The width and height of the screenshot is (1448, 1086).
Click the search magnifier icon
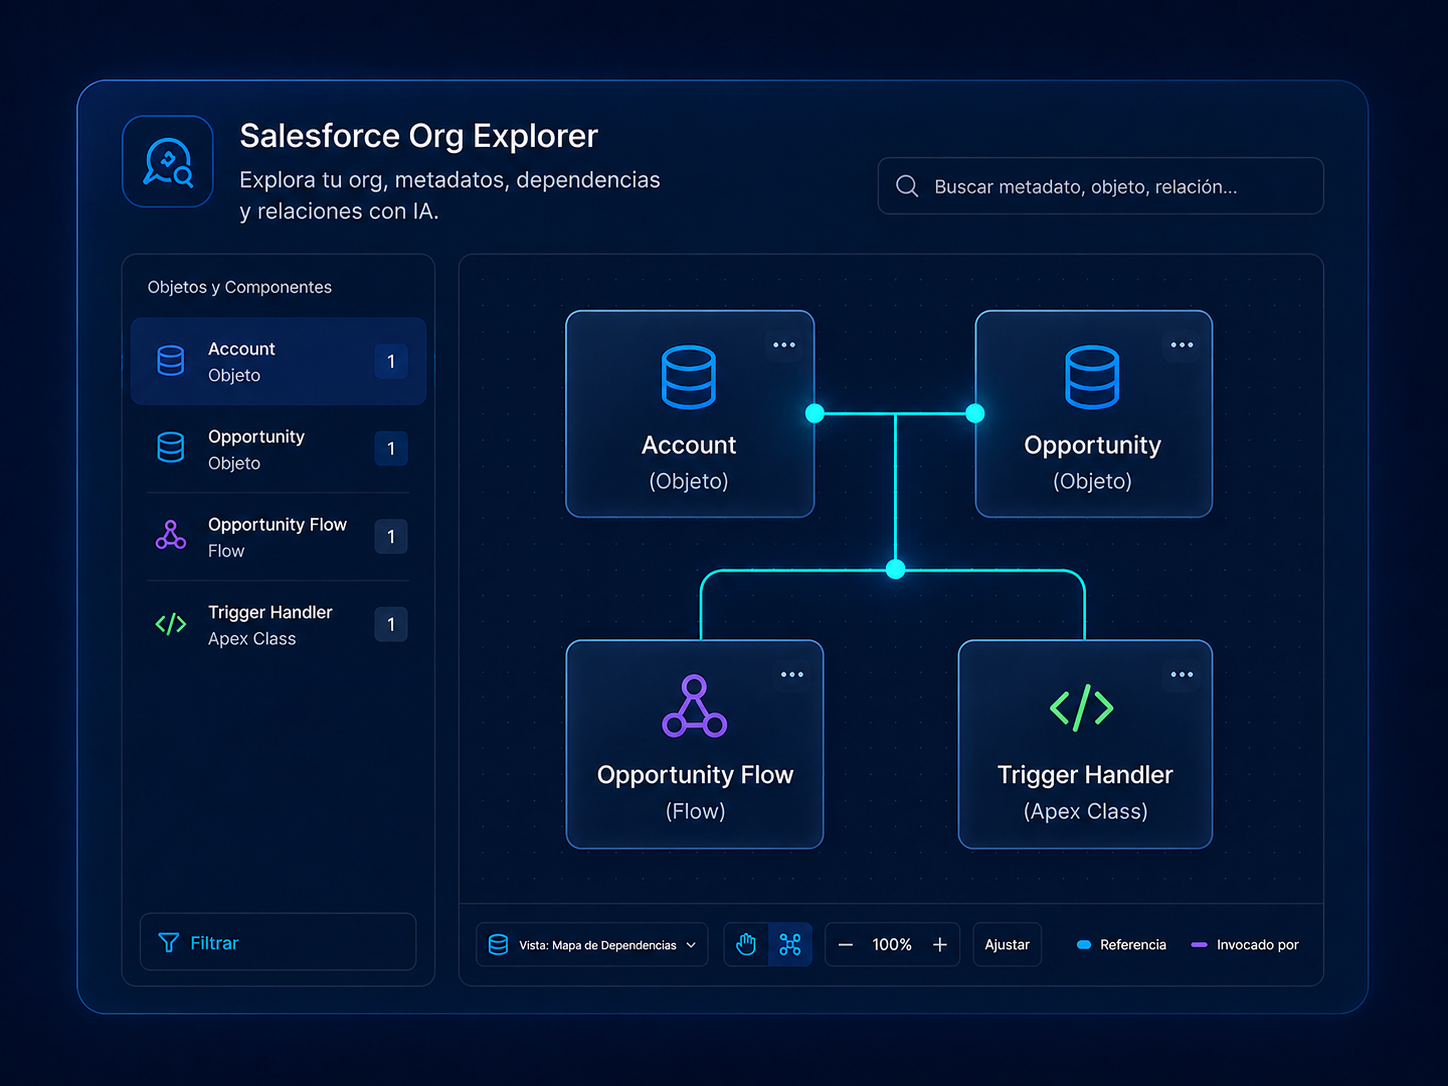pyautogui.click(x=907, y=186)
